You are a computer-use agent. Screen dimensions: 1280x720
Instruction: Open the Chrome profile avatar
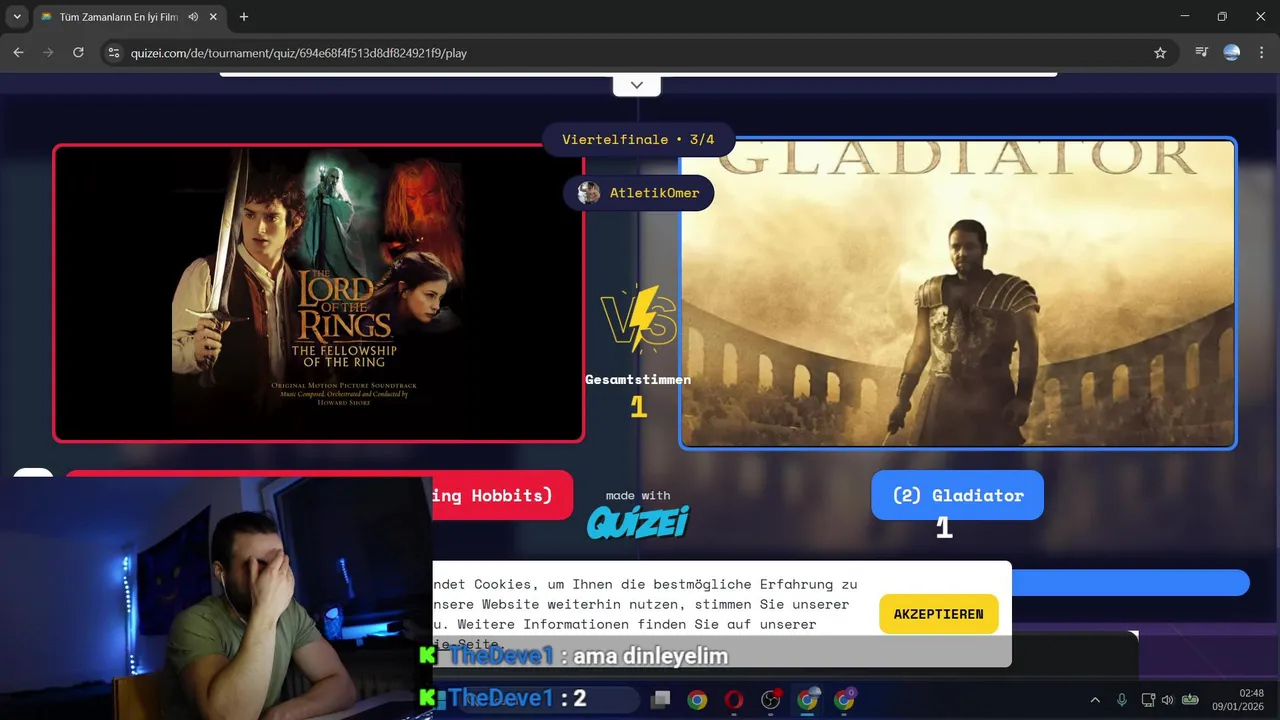click(x=1232, y=52)
